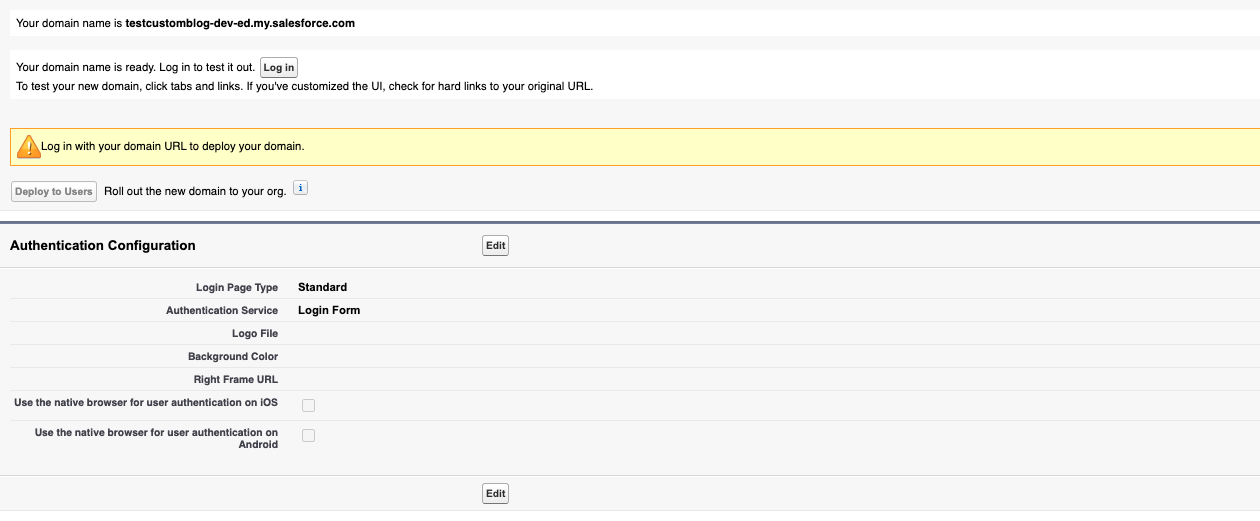Click the Standard login page type value

[x=322, y=287]
